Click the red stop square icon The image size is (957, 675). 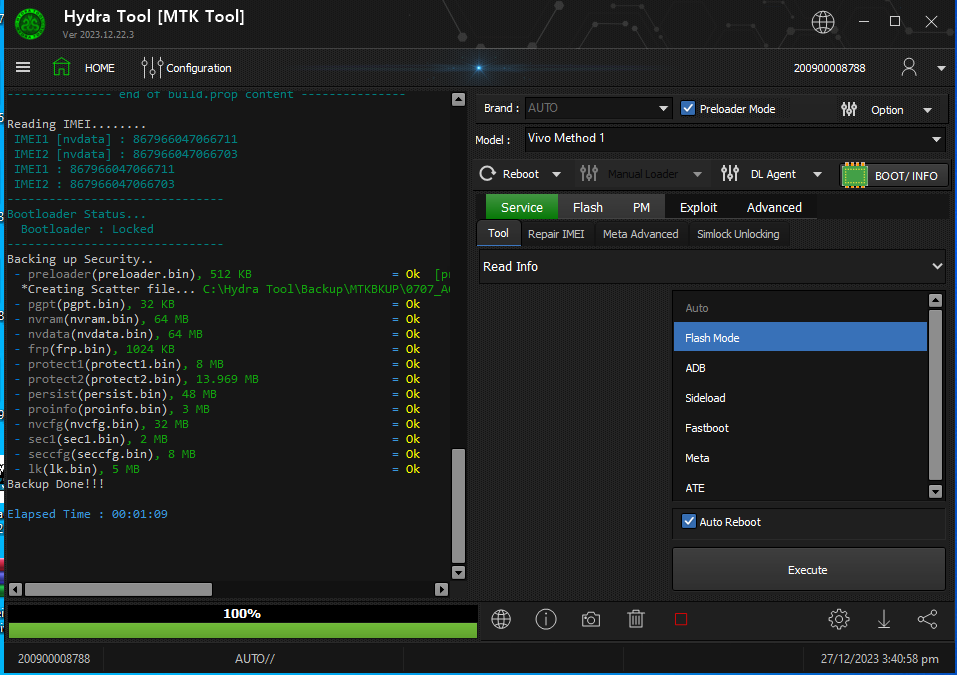pos(681,619)
